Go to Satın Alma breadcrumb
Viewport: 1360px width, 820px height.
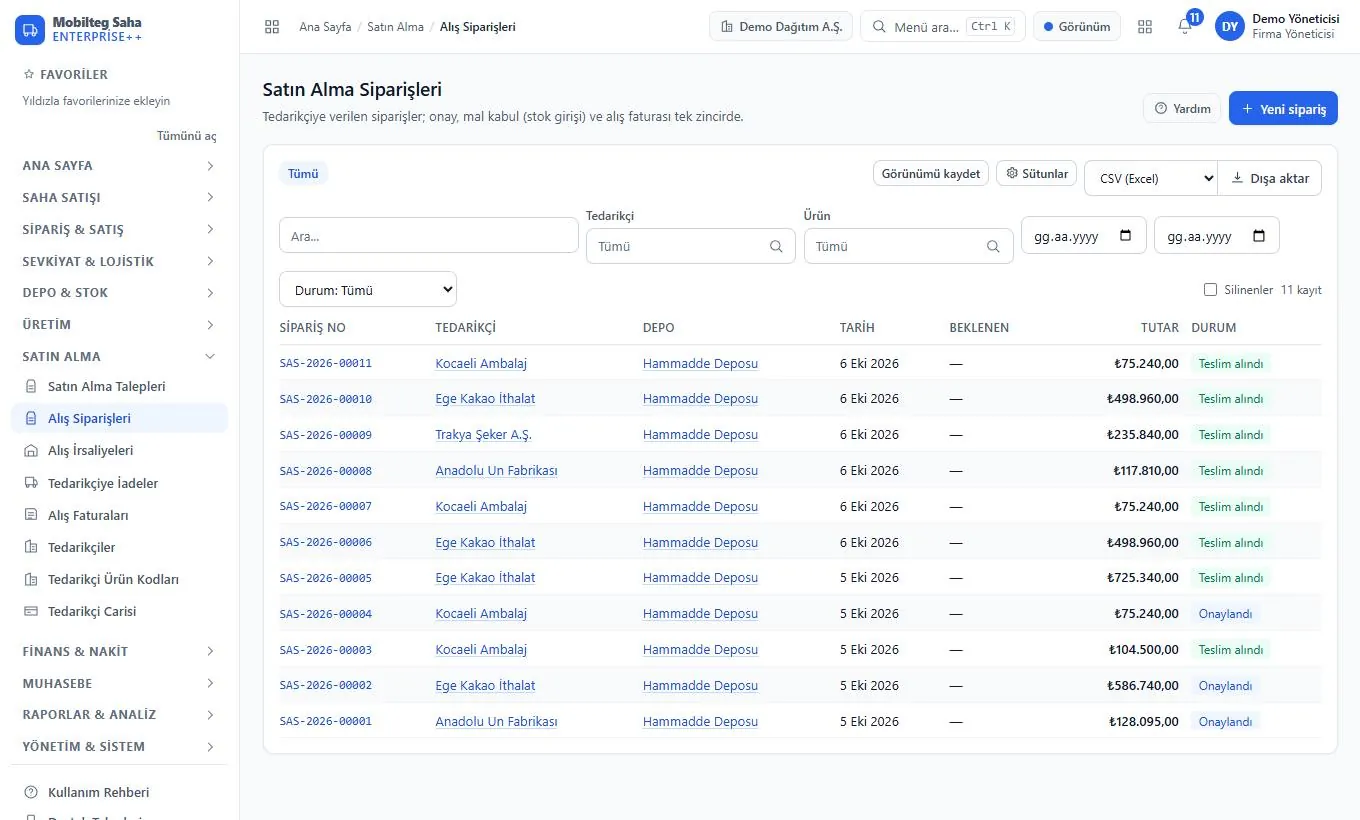[x=395, y=27]
